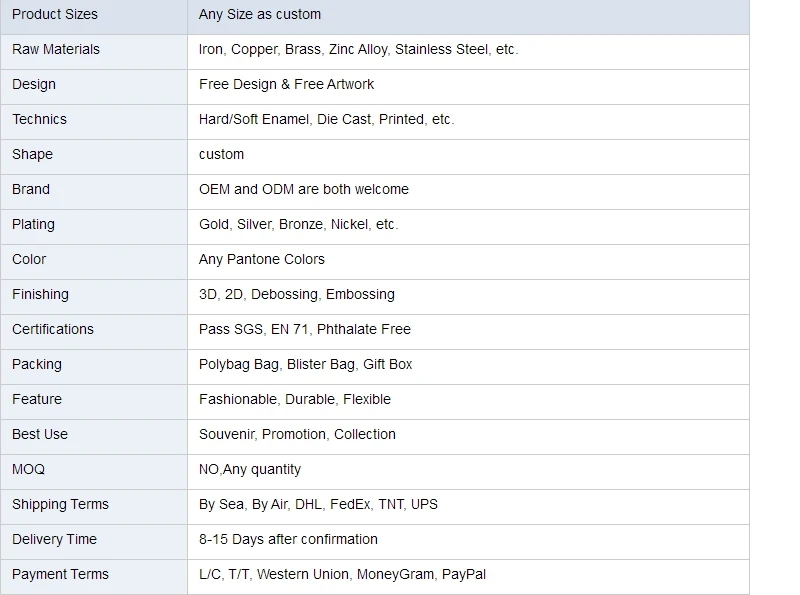This screenshot has height=595, width=800.
Task: Click 'OEM and ODM are both welcome'
Action: tap(304, 189)
